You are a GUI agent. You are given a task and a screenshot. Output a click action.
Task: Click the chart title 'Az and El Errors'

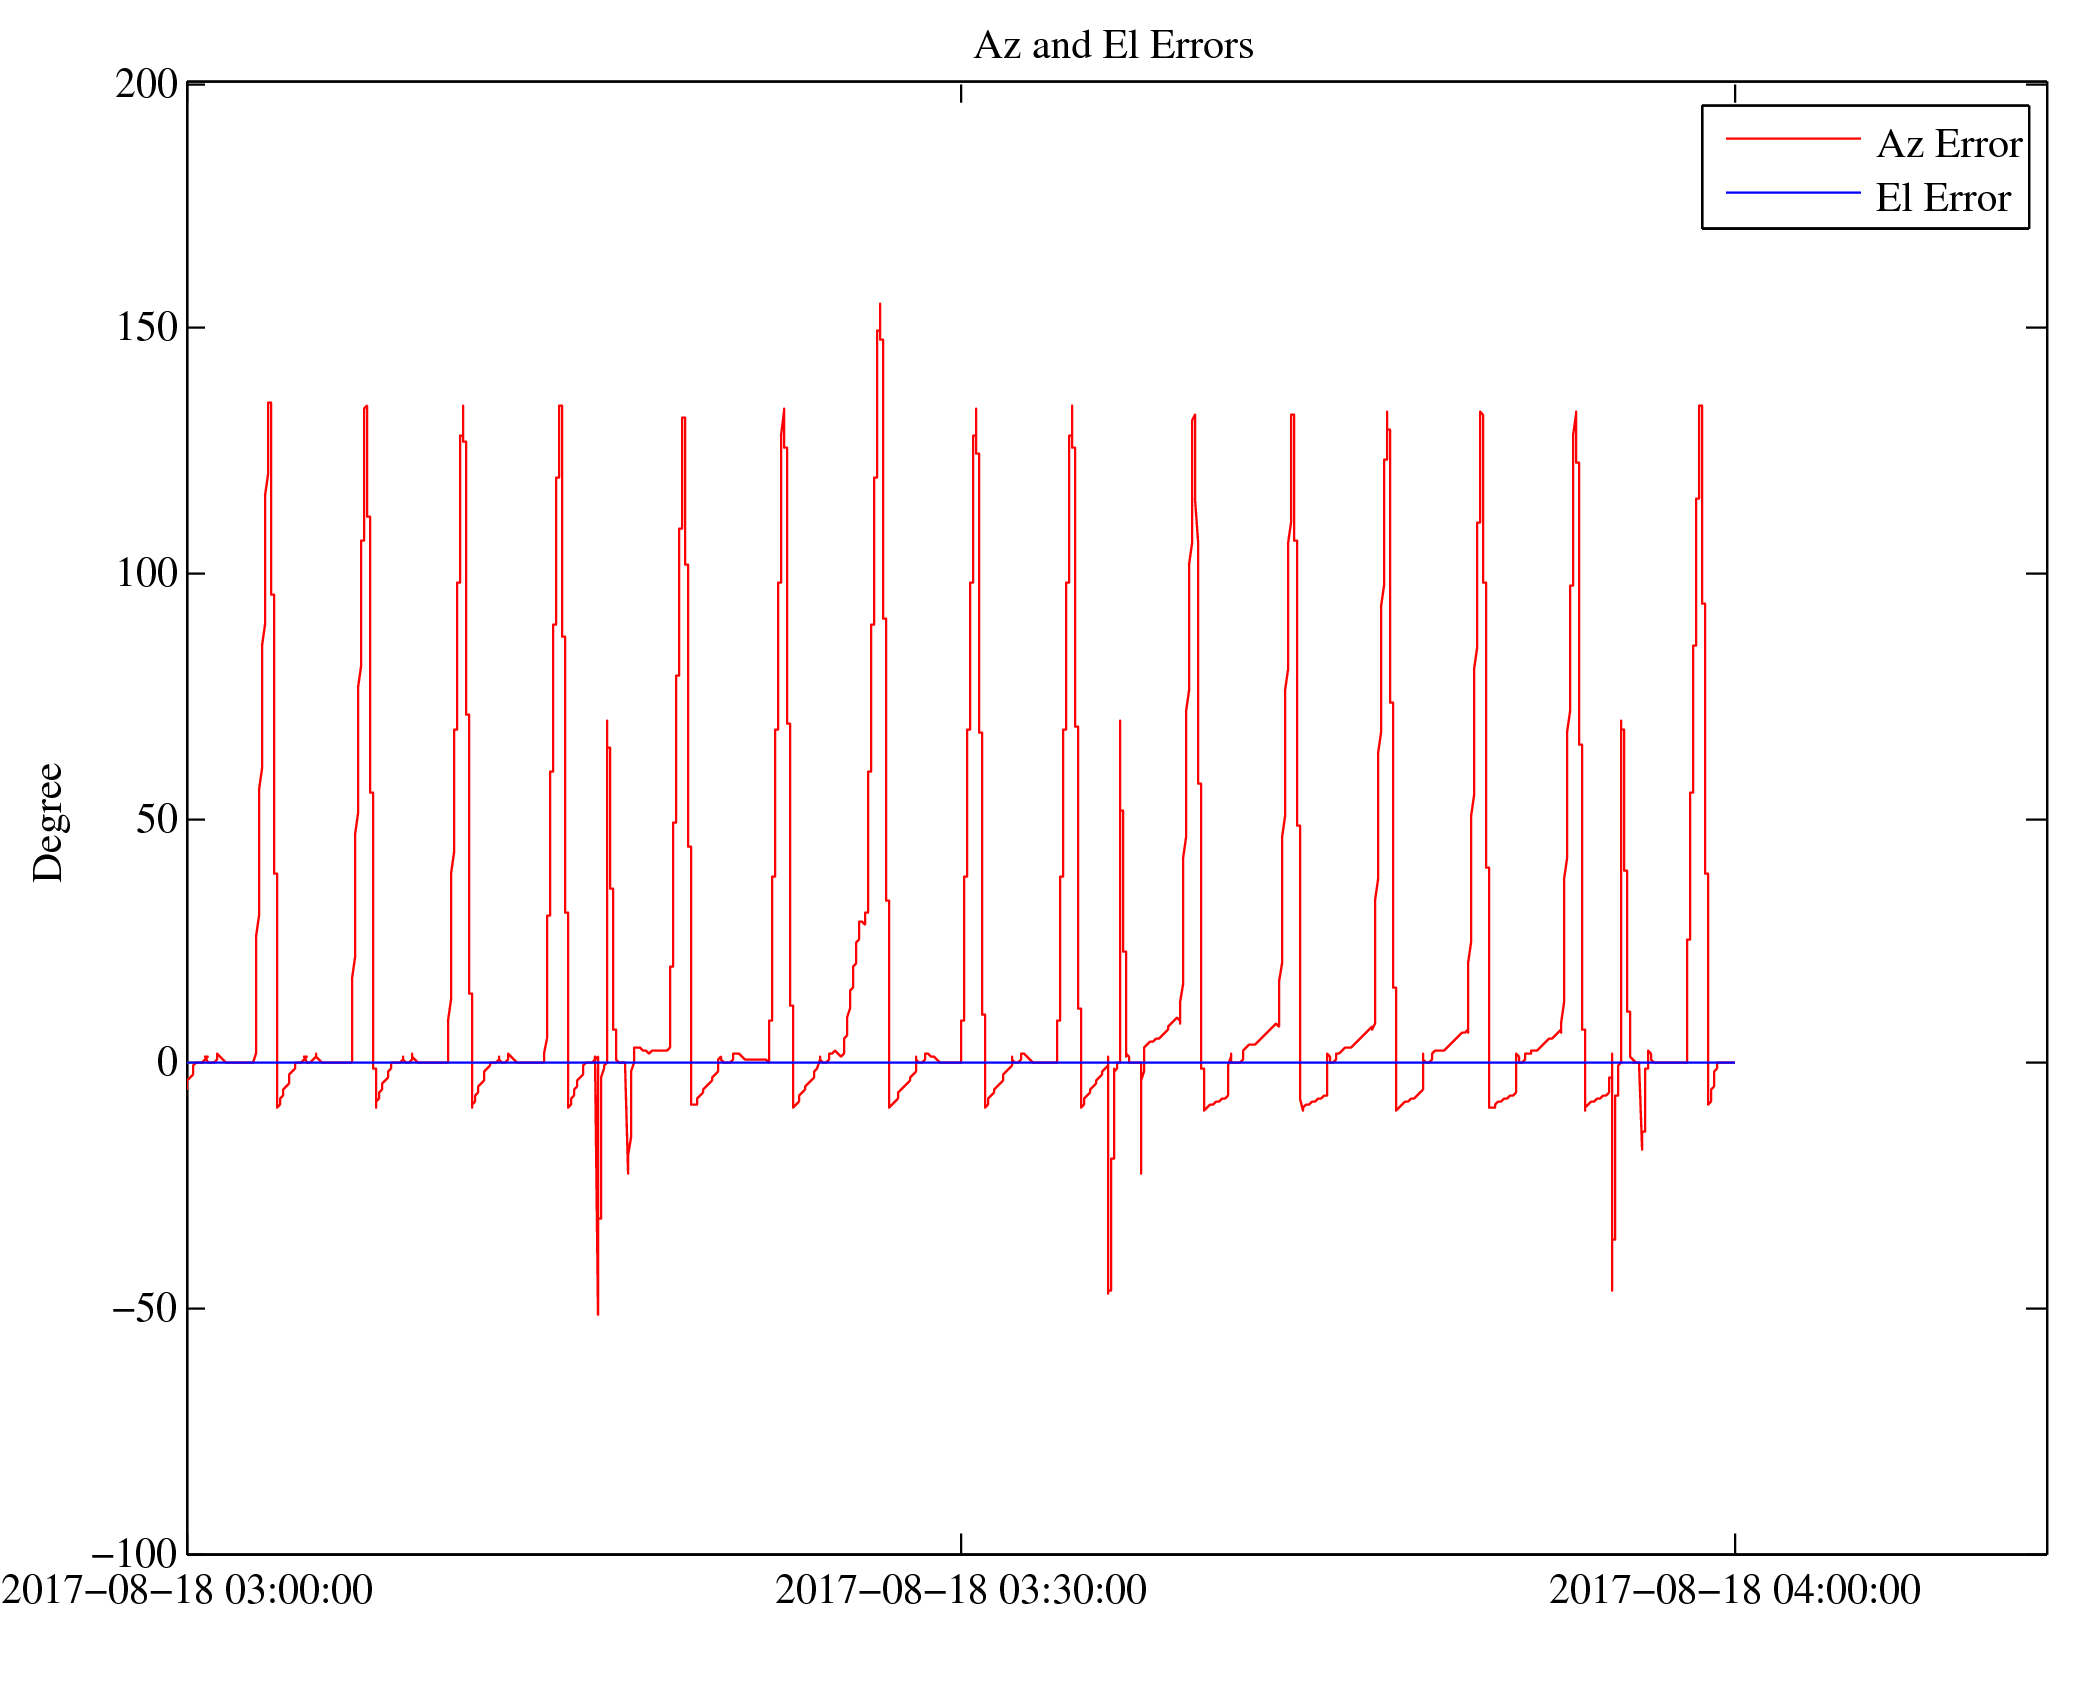[1113, 45]
